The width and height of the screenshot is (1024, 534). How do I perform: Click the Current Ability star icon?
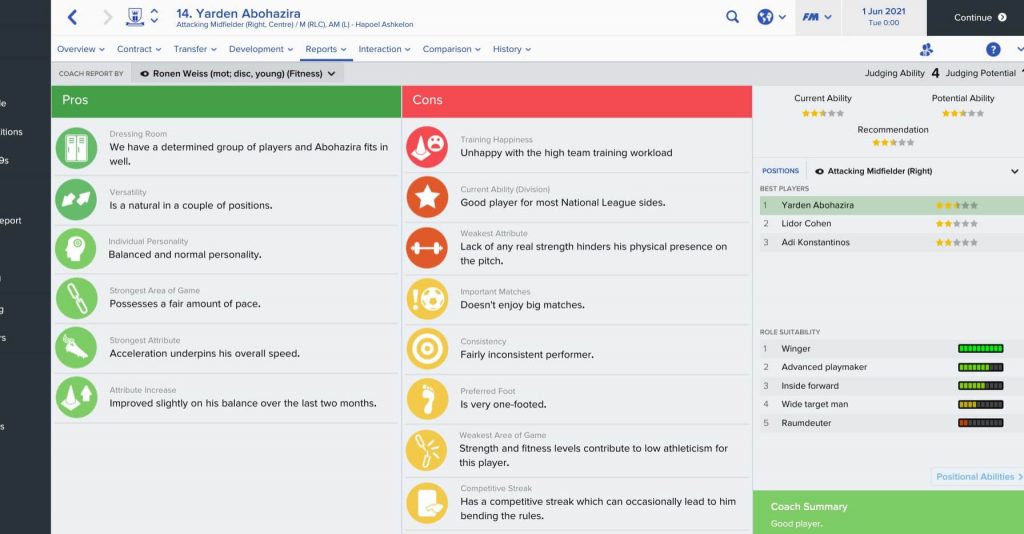(x=427, y=197)
